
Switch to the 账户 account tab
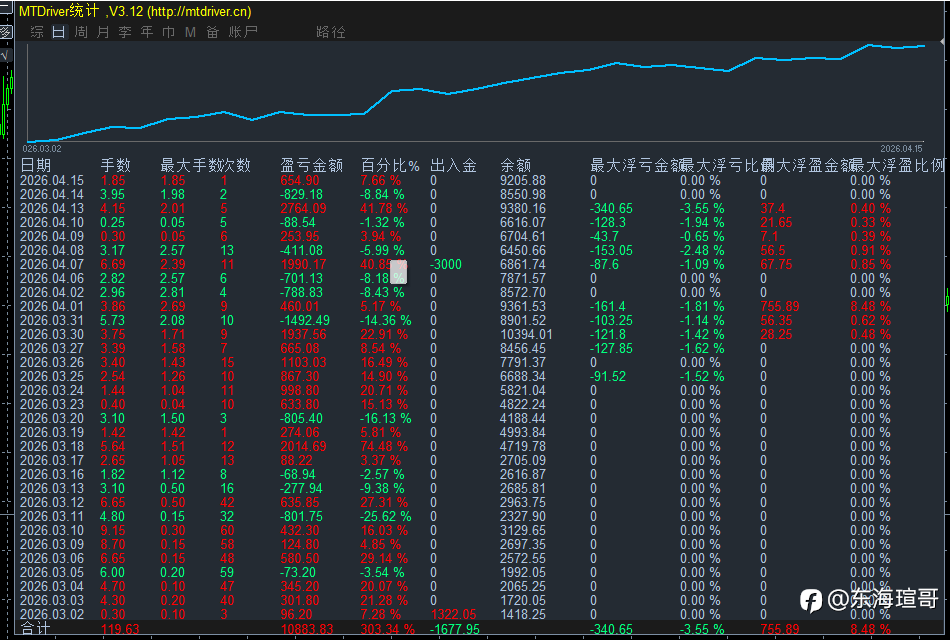(243, 32)
